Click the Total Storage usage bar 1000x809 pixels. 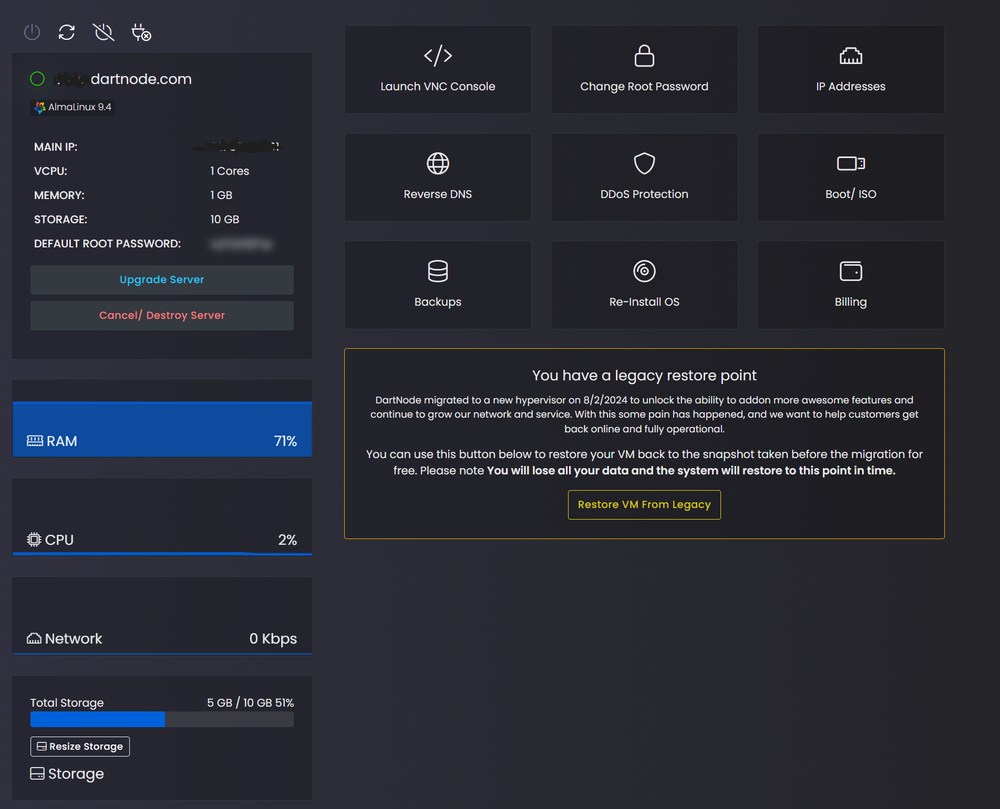coord(162,719)
